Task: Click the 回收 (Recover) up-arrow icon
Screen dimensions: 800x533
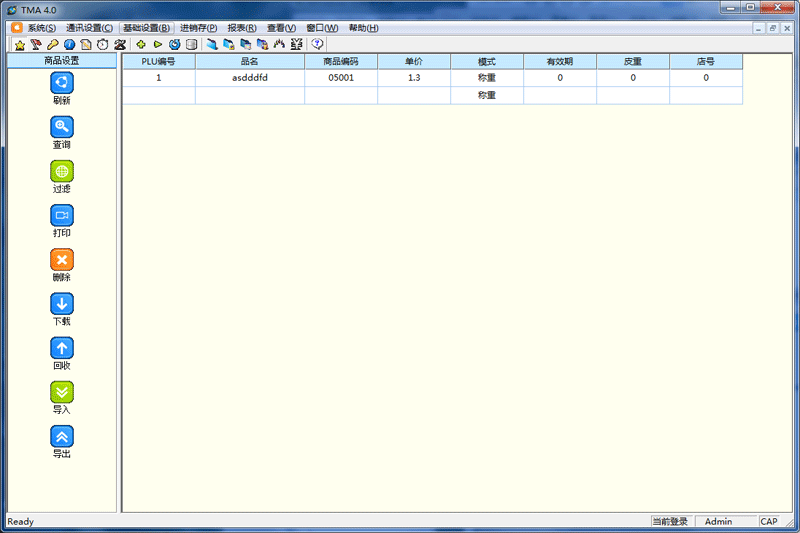Action: (62, 348)
